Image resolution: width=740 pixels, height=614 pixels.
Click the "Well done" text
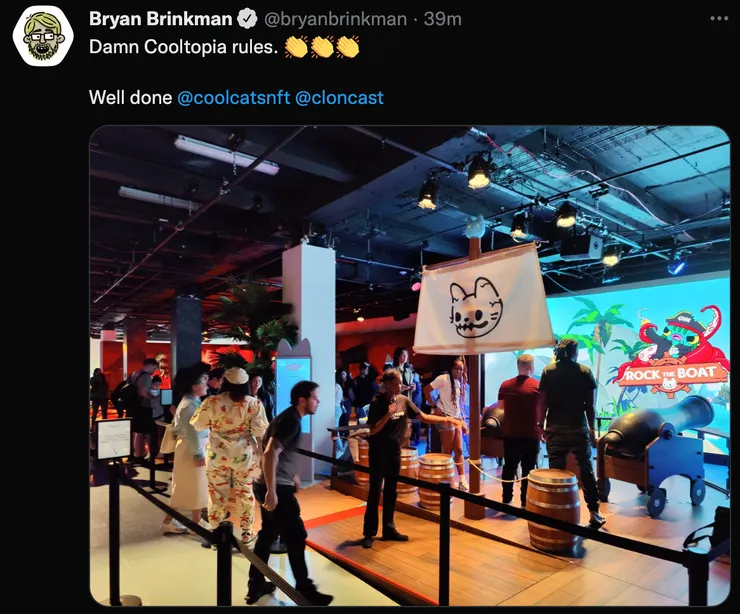[130, 98]
